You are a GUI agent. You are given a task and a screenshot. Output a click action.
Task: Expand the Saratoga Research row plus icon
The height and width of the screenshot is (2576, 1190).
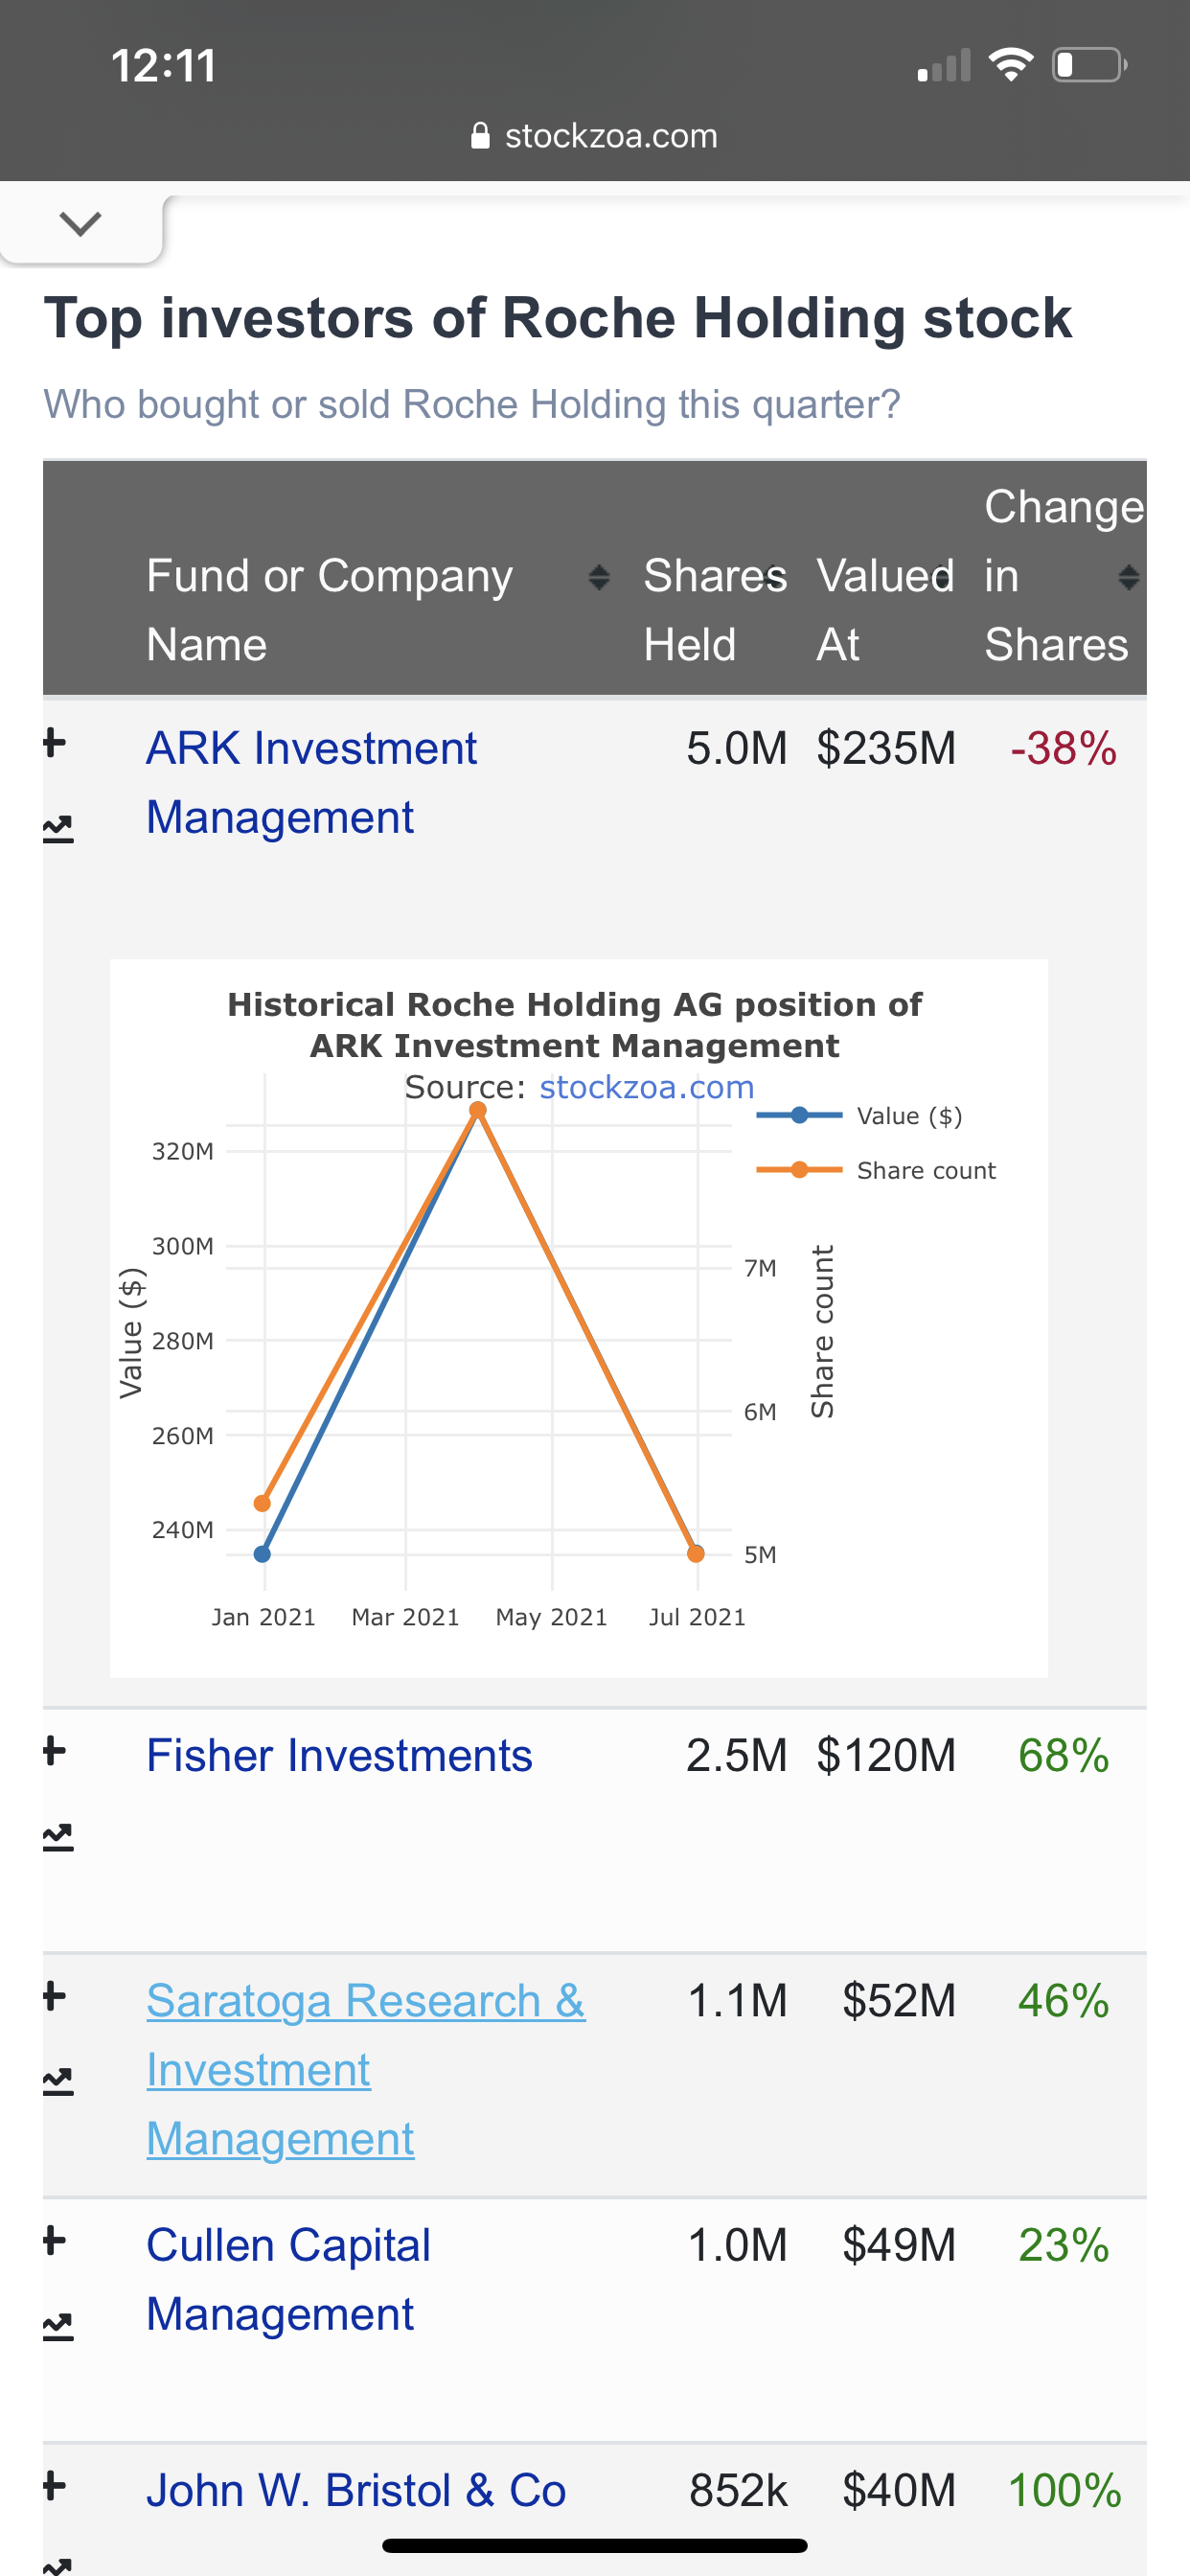(x=55, y=1996)
